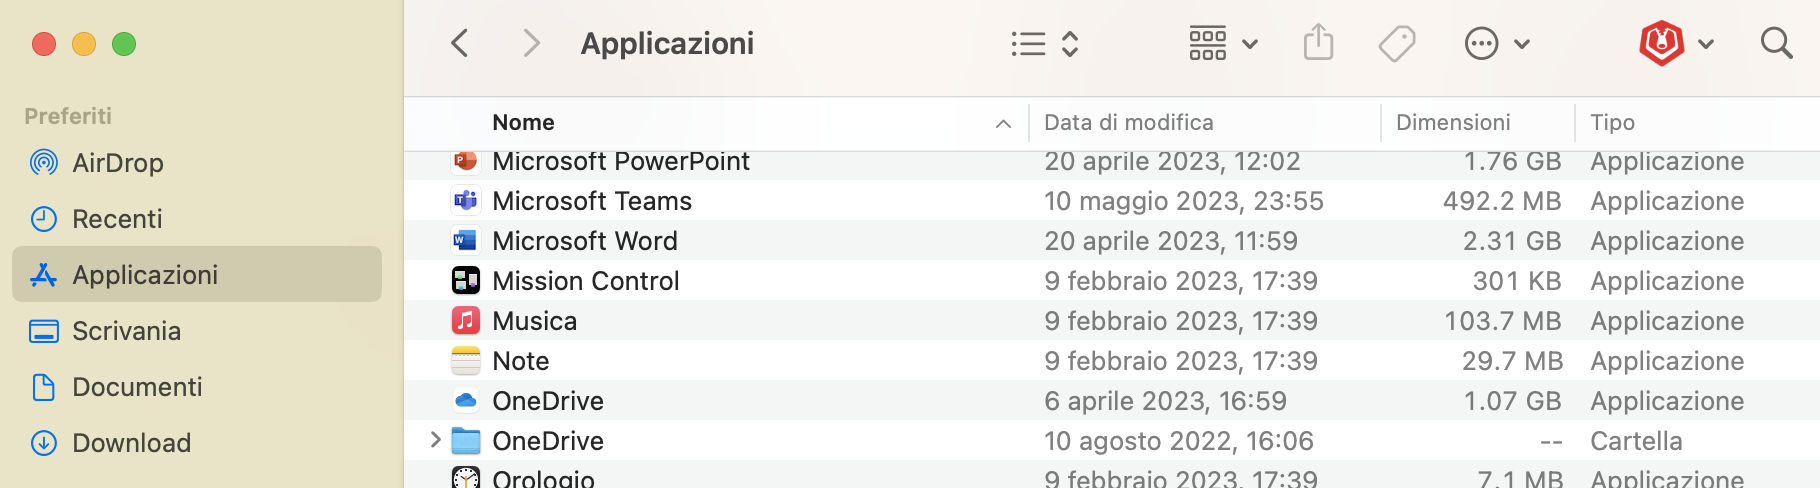Screen dimensions: 1820x488
Task: Click the Mission Control app icon
Action: [466, 281]
